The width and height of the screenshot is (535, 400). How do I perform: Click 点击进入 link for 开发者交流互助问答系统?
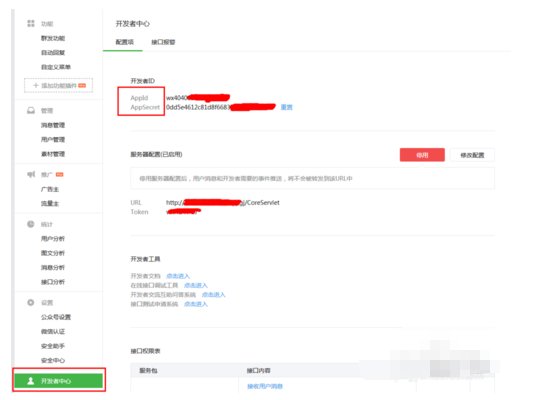(x=214, y=295)
